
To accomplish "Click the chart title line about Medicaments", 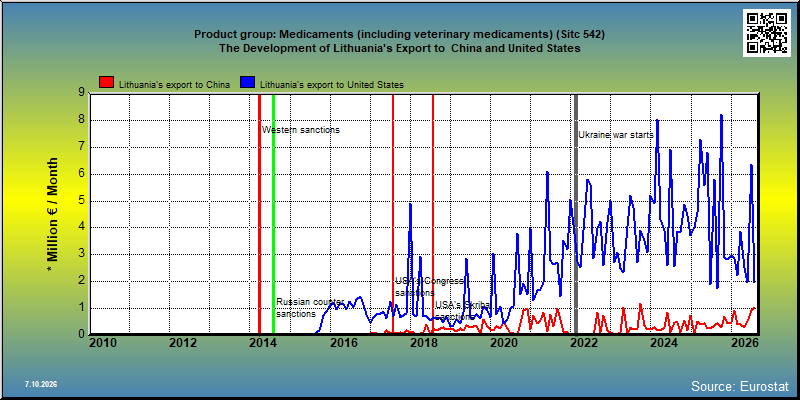I will 399,35.
